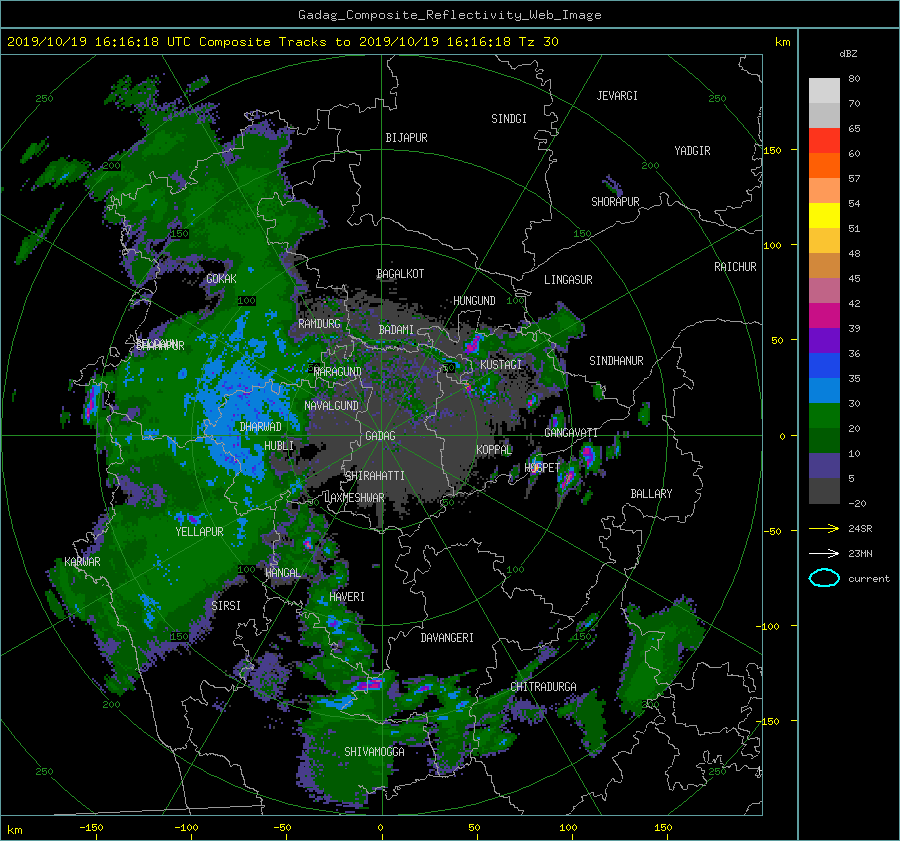This screenshot has width=900, height=841.
Task: Click the DHARWAD city label
Action: click(x=261, y=427)
